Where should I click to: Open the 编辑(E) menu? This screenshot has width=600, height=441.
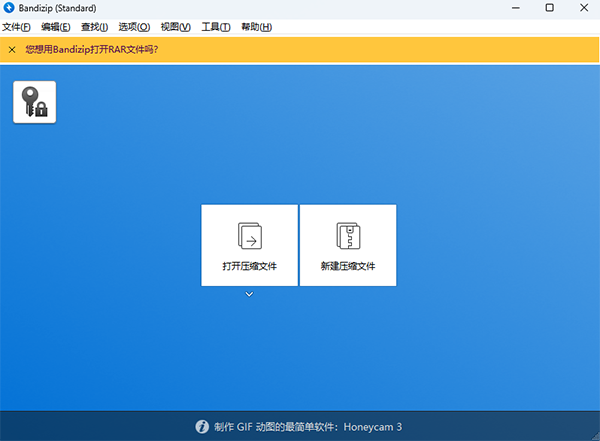tap(56, 27)
